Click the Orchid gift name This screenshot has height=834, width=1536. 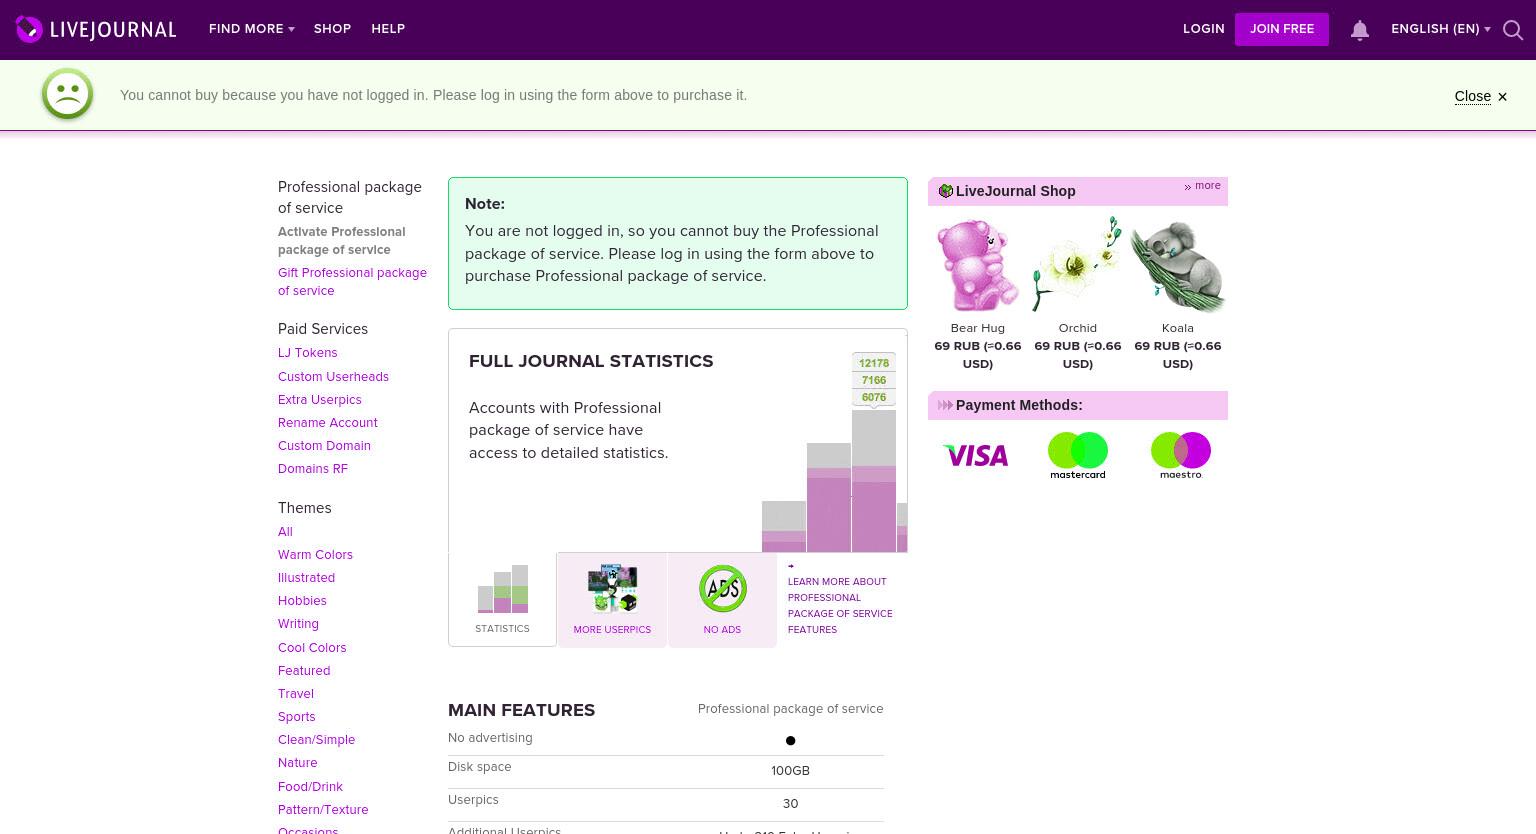pos(1078,328)
